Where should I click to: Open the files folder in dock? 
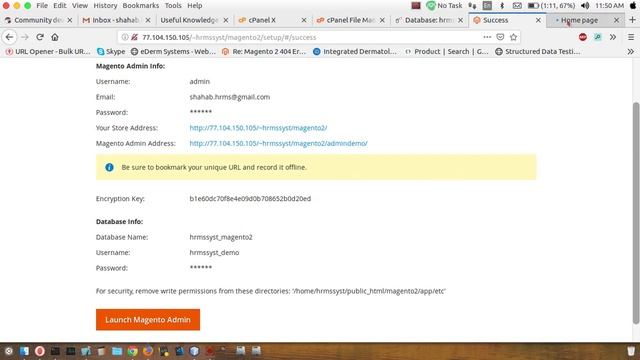tap(117, 351)
